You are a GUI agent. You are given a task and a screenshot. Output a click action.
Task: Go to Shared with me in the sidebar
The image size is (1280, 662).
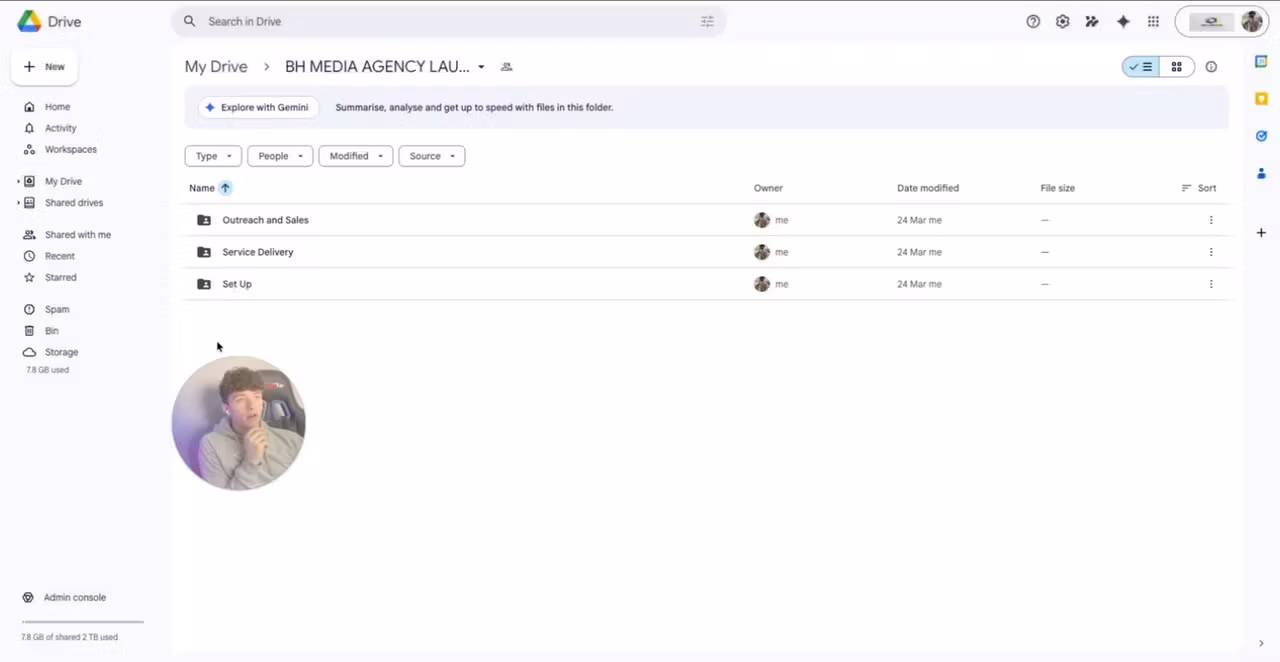(78, 234)
